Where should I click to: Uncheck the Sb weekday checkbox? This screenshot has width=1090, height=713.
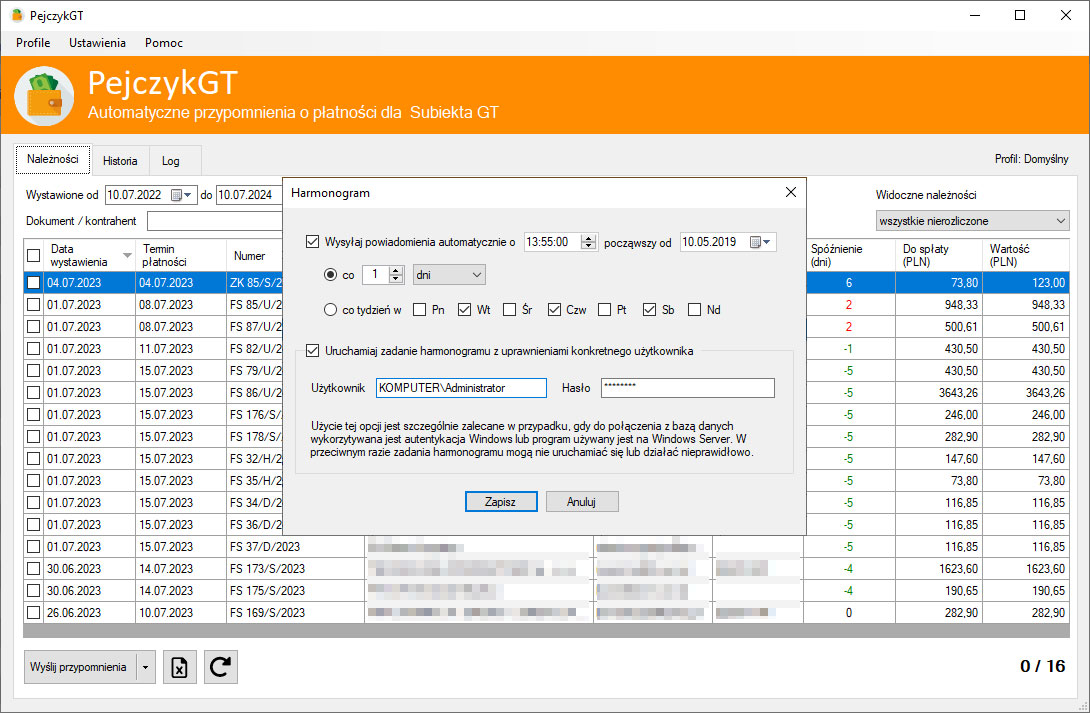click(649, 310)
